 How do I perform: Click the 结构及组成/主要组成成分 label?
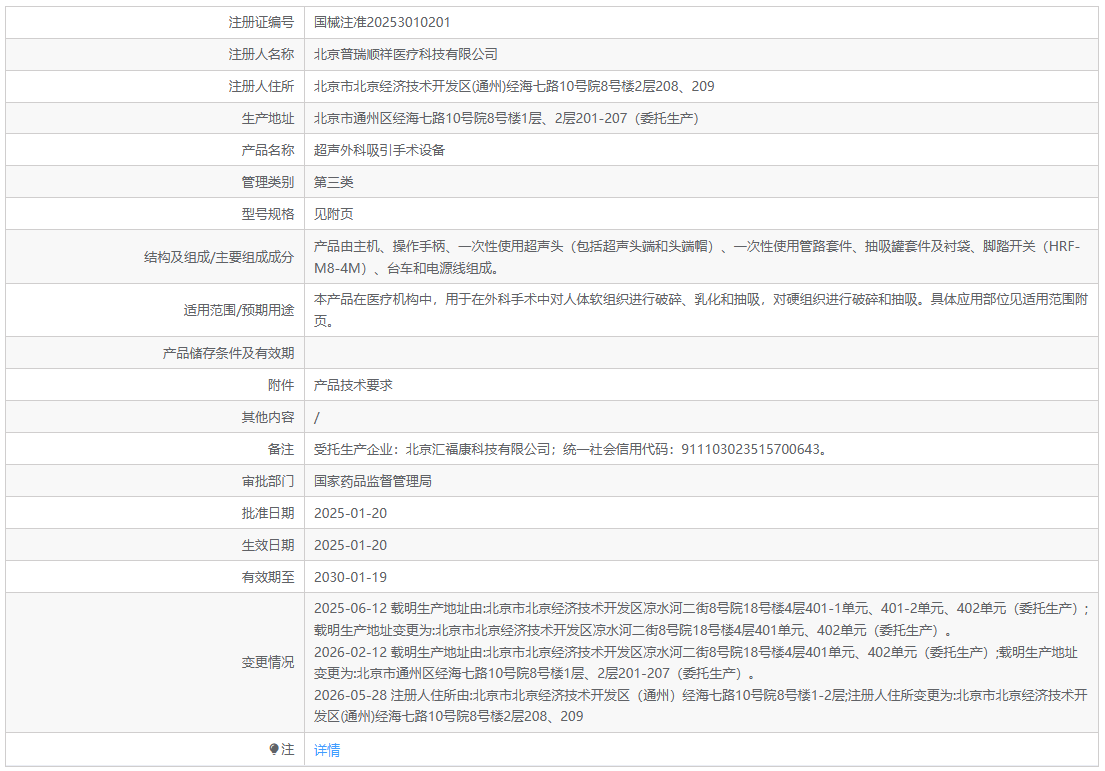[218, 257]
